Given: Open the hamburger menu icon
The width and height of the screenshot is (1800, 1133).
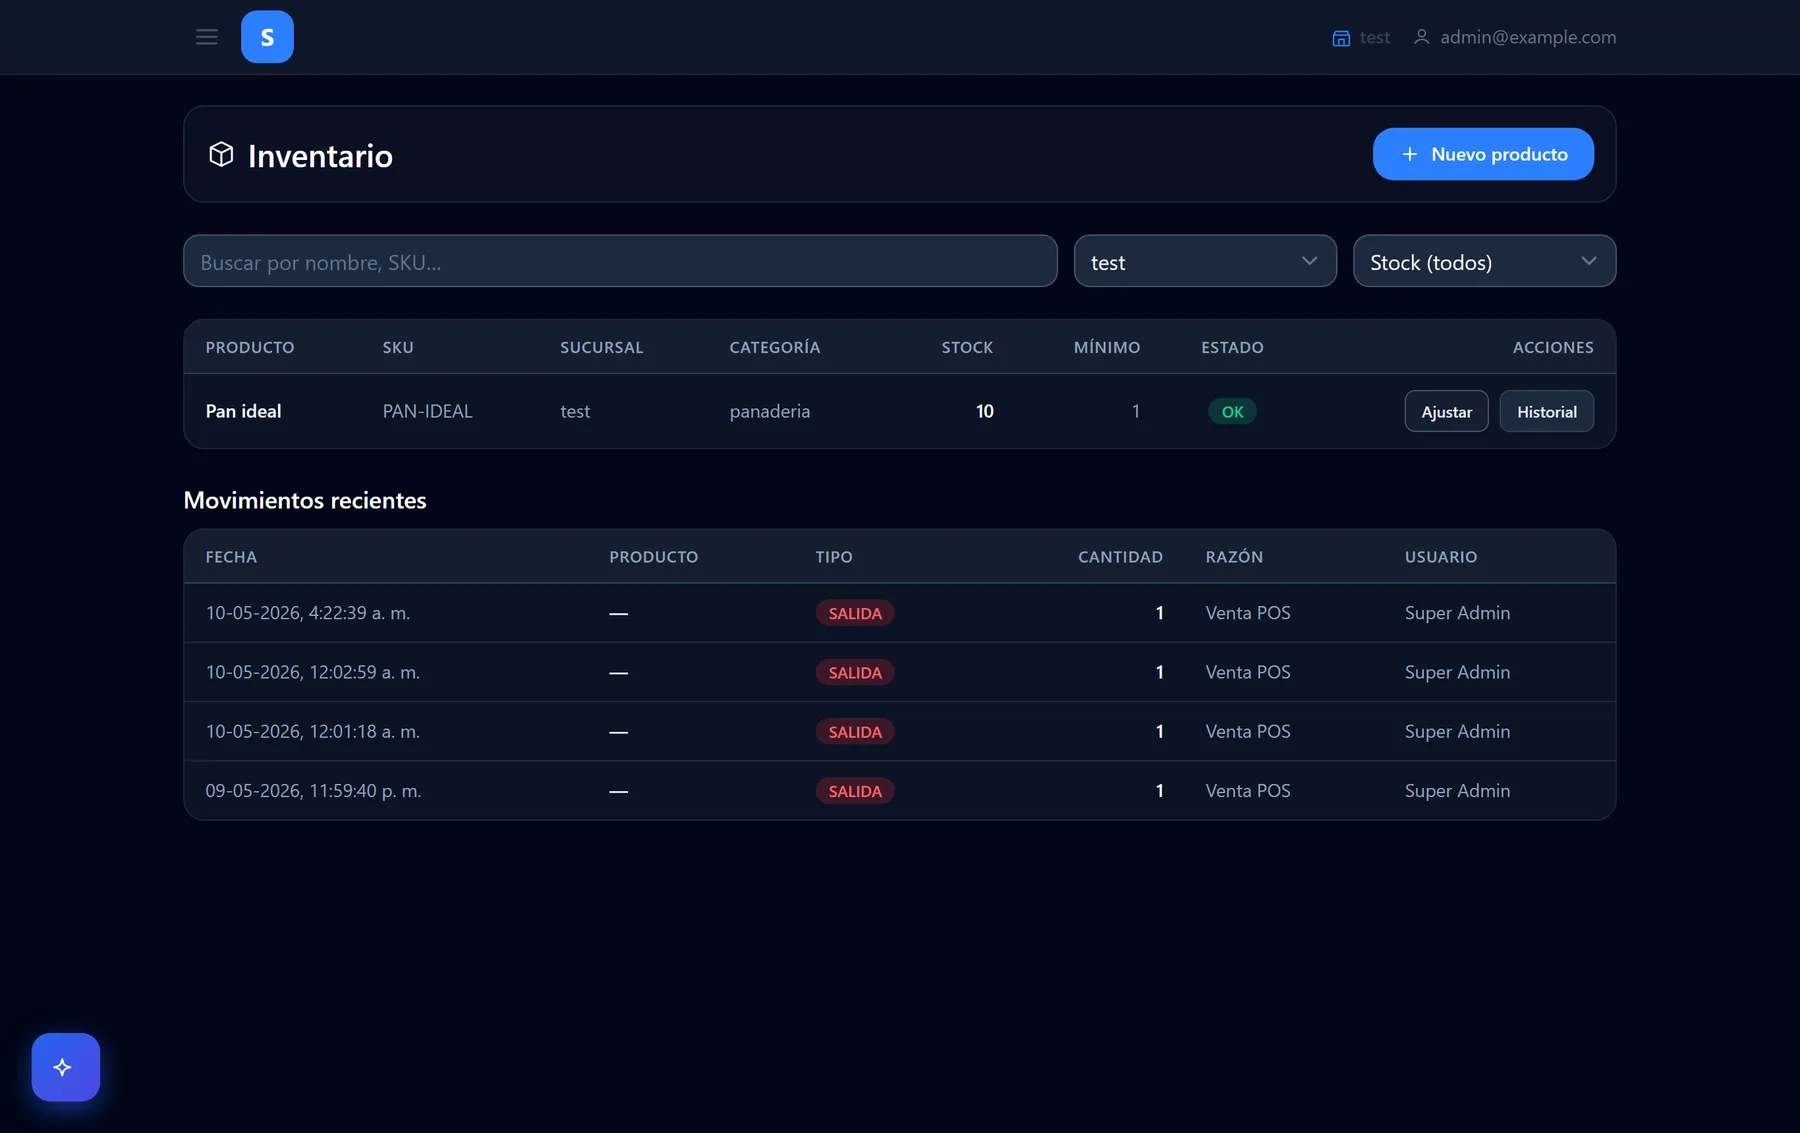Looking at the screenshot, I should (207, 37).
